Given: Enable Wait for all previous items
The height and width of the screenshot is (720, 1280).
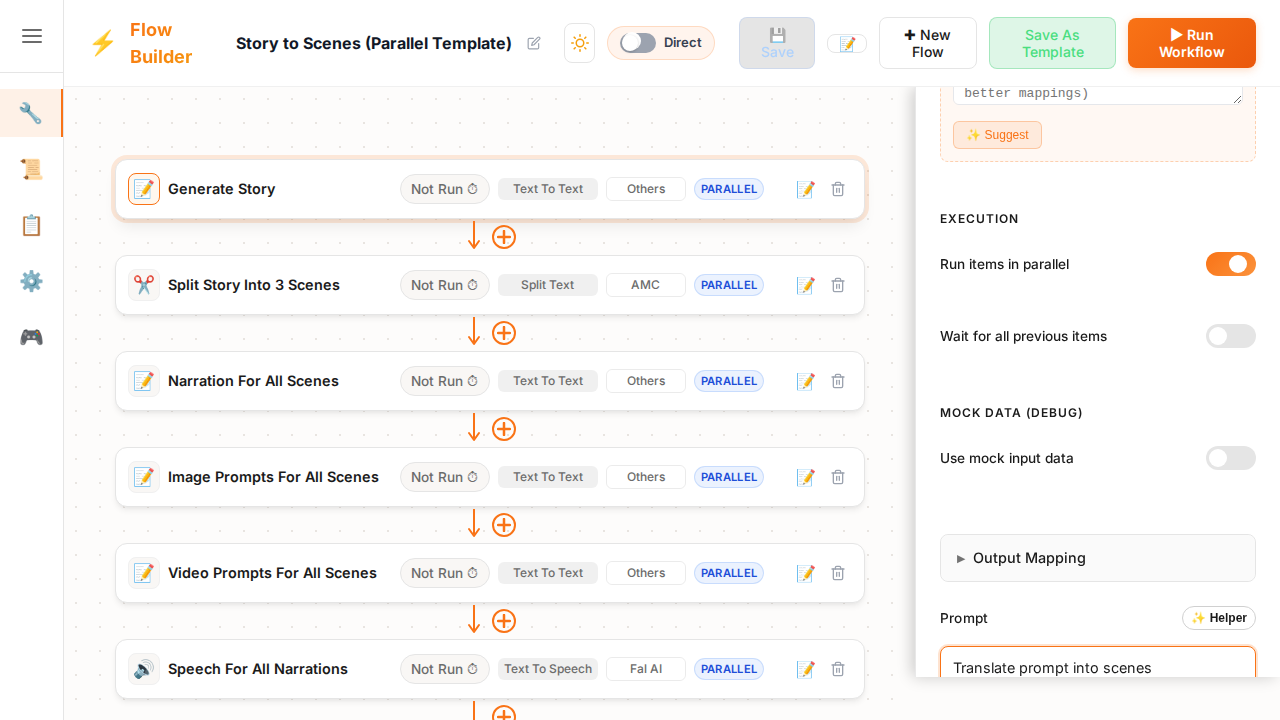Looking at the screenshot, I should click(x=1230, y=336).
